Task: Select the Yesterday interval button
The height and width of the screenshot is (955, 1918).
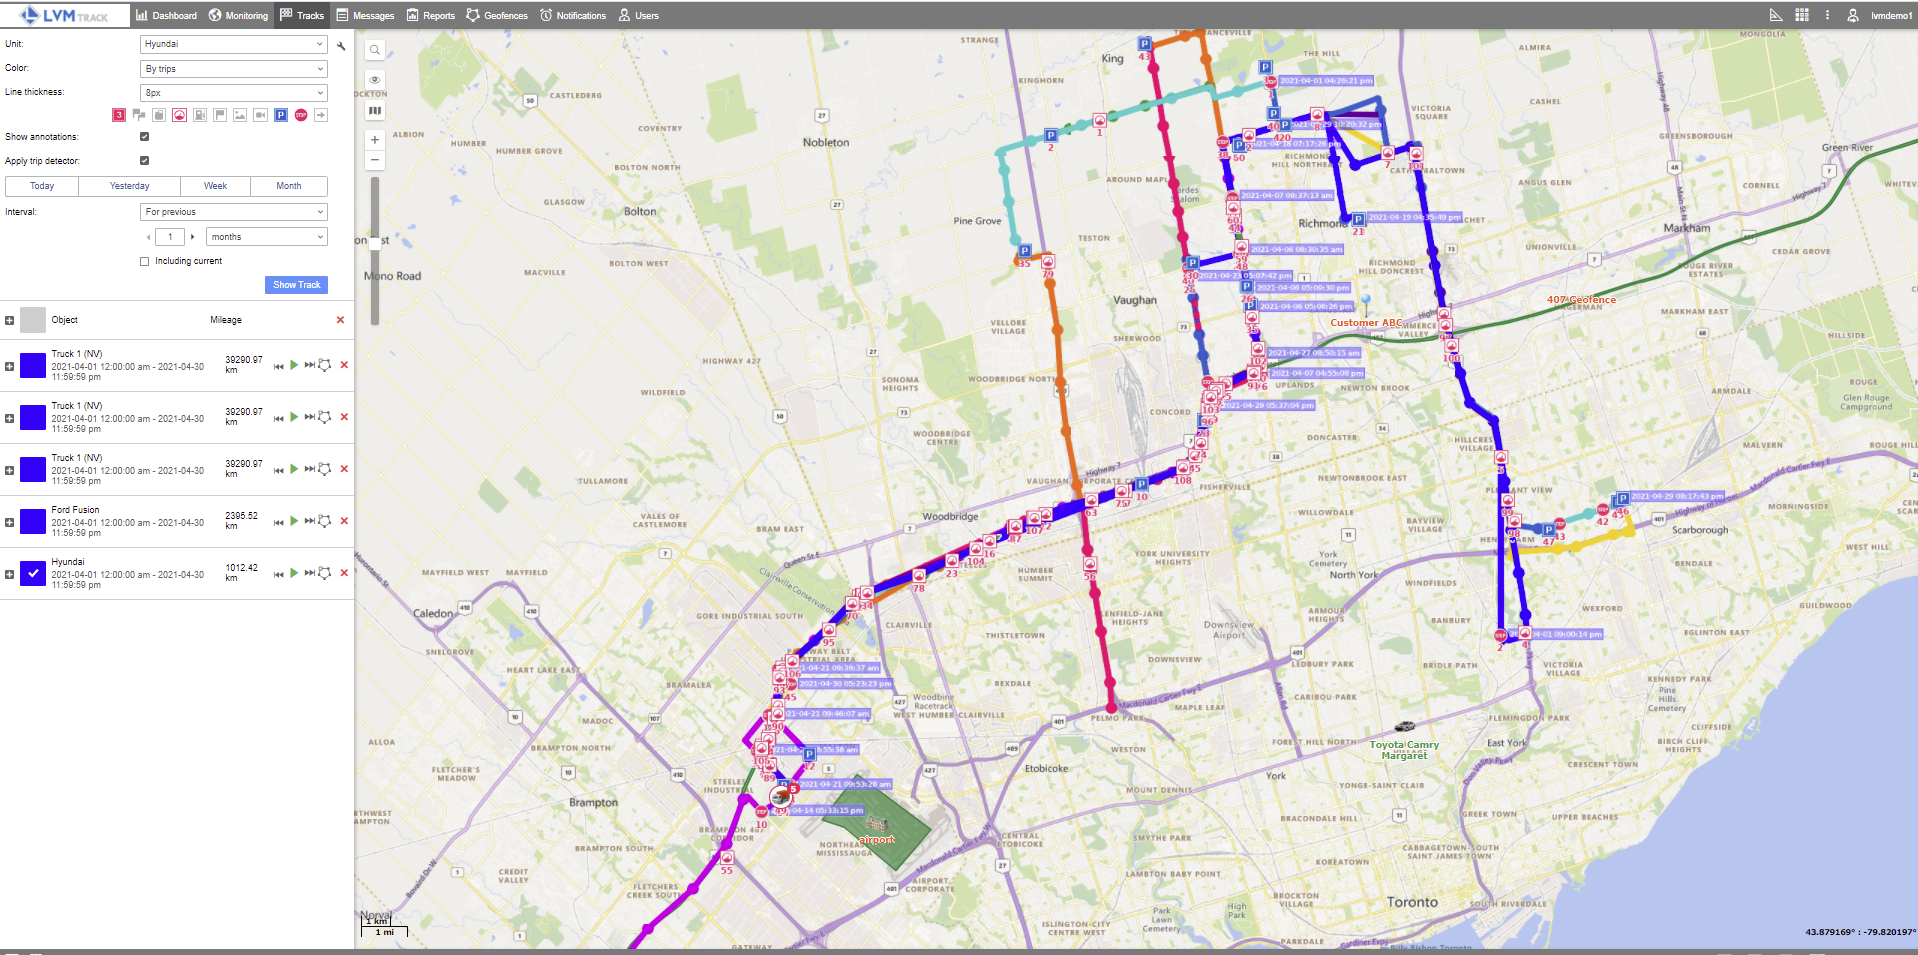Action: (x=129, y=186)
